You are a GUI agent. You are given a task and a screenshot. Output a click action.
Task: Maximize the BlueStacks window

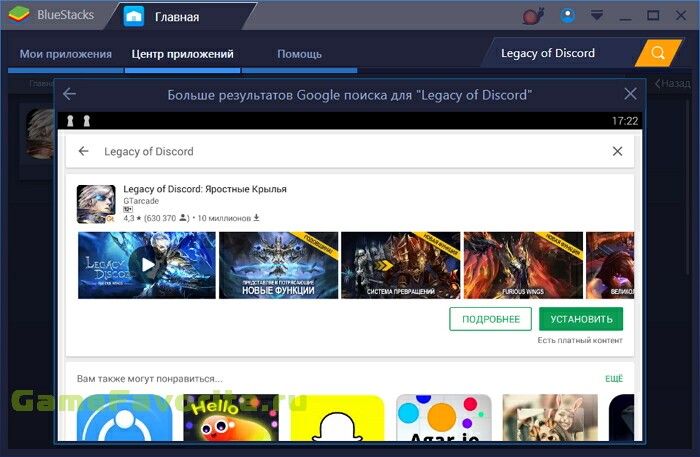pyautogui.click(x=653, y=16)
